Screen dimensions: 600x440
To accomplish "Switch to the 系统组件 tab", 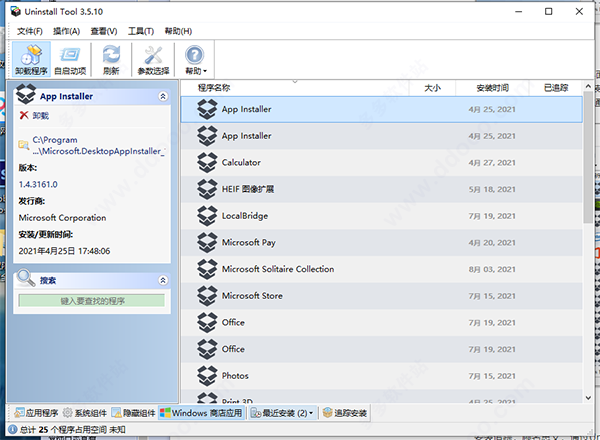I will 85,413.
